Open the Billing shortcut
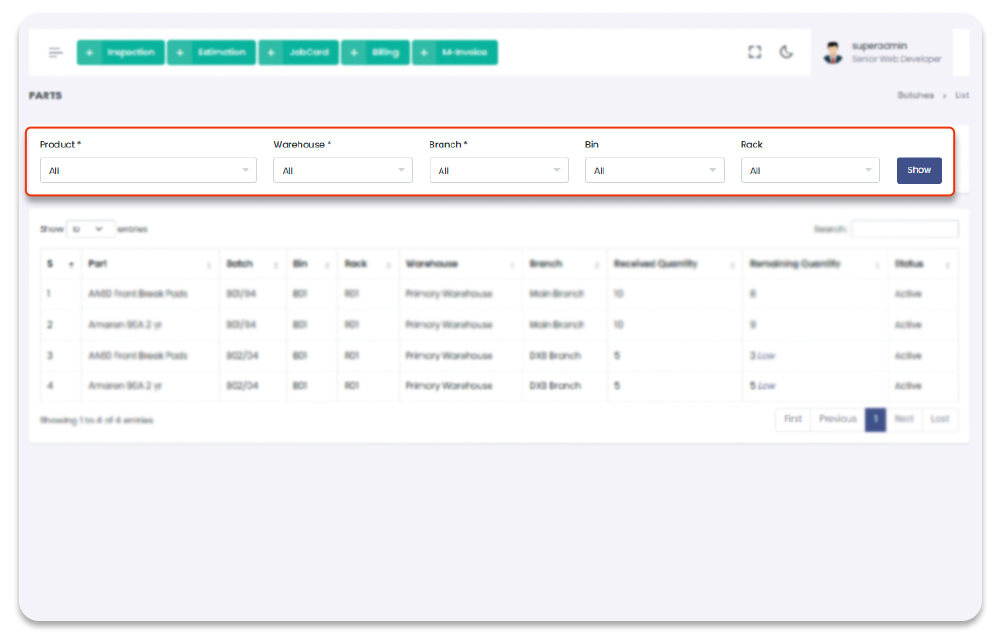This screenshot has width=1000, height=633. (x=375, y=53)
